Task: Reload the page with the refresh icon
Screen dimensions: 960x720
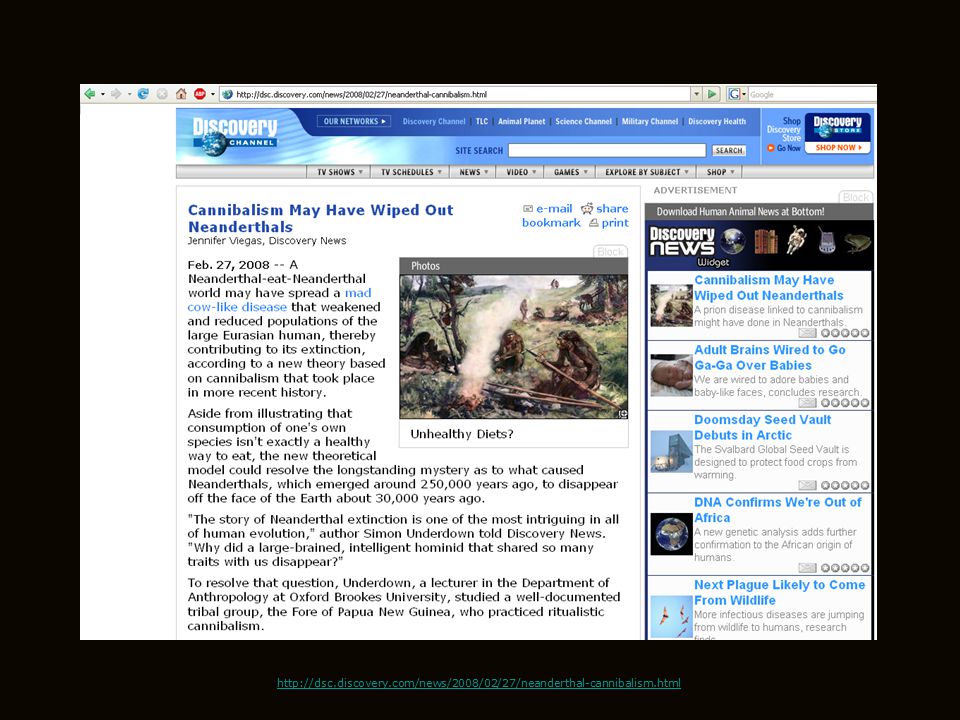Action: [x=143, y=94]
